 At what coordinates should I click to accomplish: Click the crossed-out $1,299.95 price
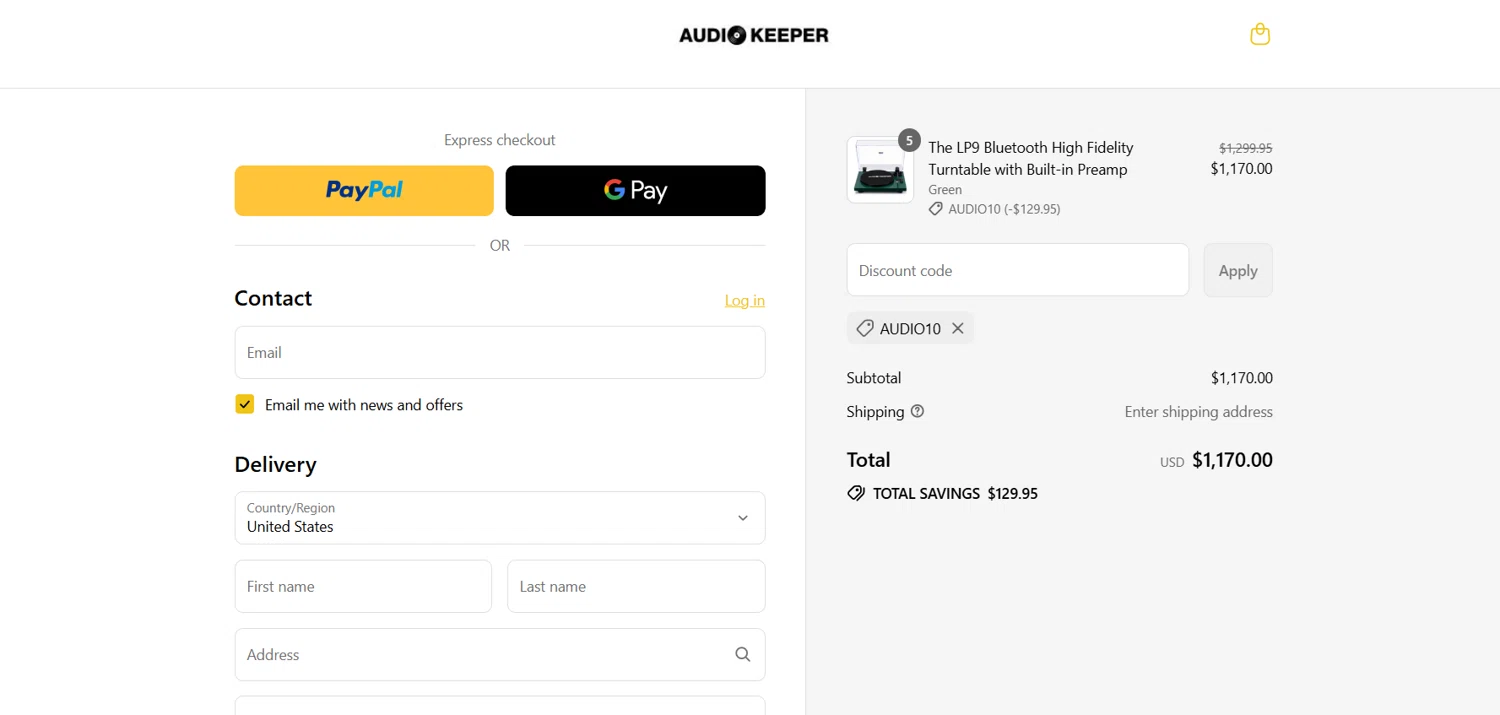pos(1246,148)
